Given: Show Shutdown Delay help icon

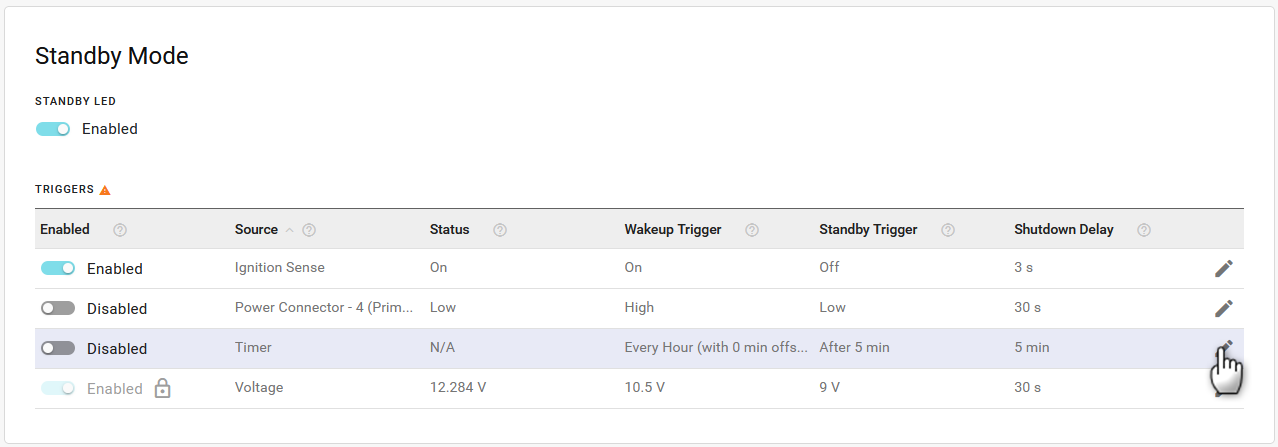Looking at the screenshot, I should click(1144, 230).
